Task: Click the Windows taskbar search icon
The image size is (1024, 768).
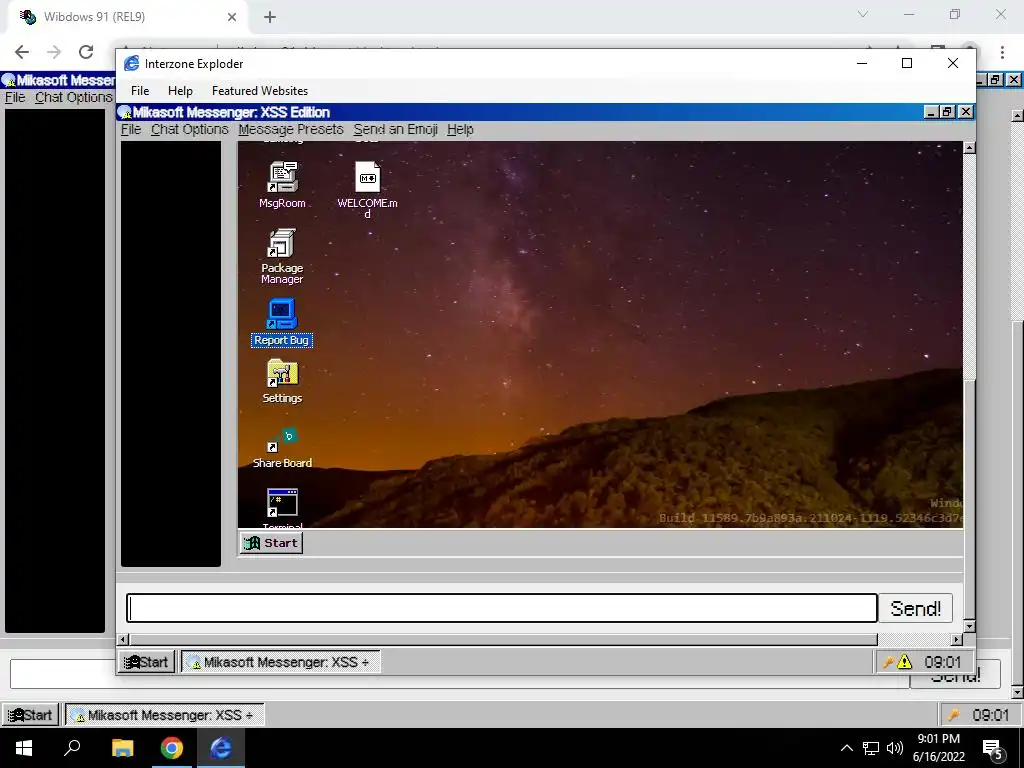Action: 72,748
